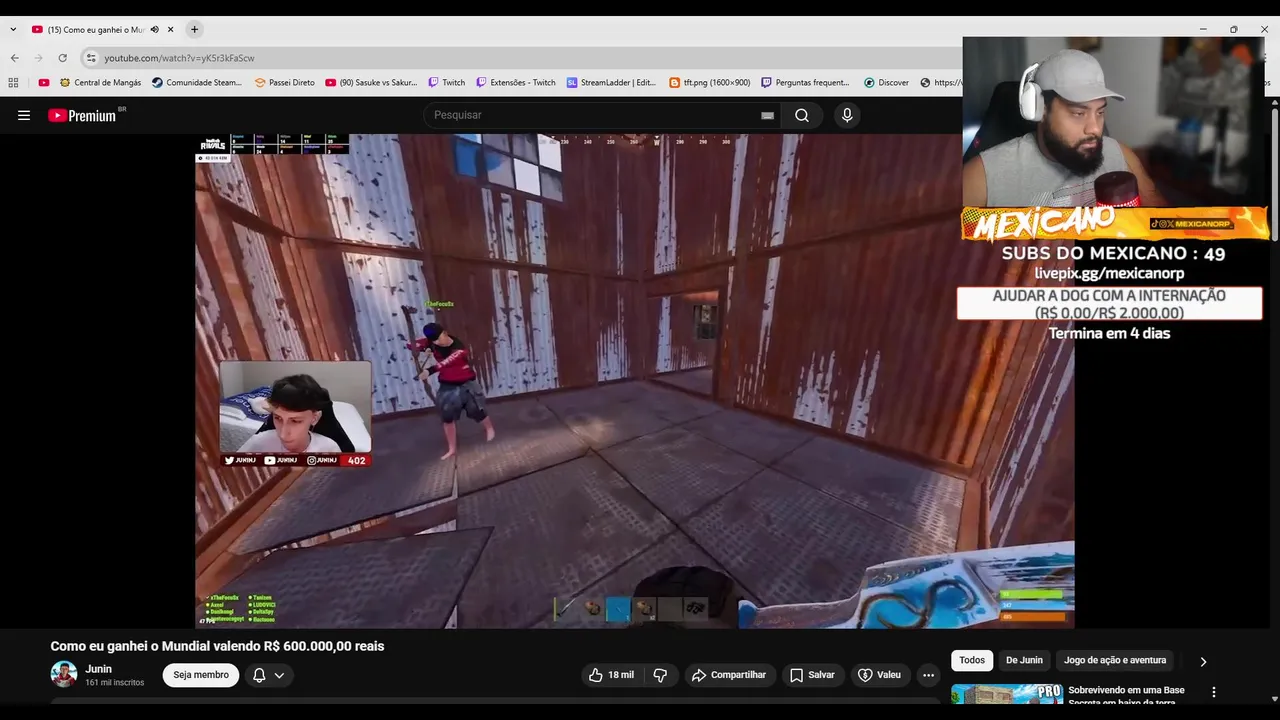This screenshot has height=720, width=1280.
Task: Go back with browser back arrow
Action: (15, 58)
